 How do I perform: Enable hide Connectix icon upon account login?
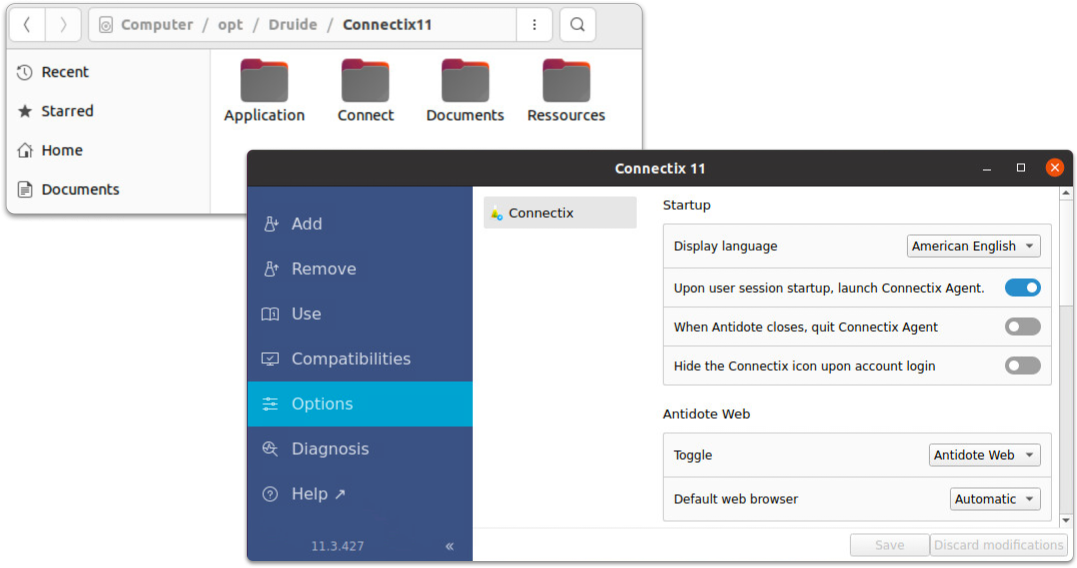tap(1022, 366)
